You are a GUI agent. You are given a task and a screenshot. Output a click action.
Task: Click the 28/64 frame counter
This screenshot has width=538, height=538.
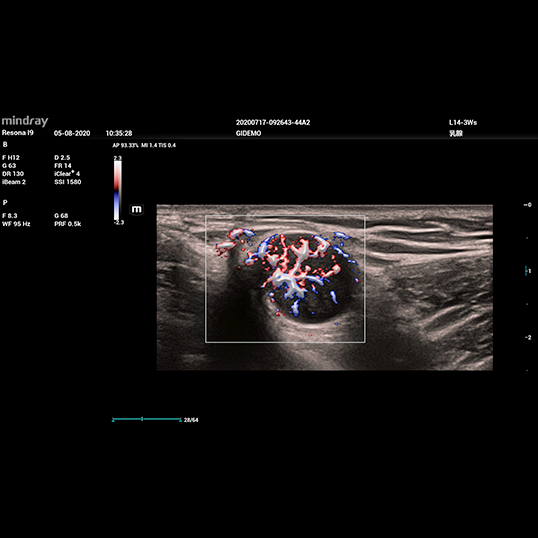(191, 420)
